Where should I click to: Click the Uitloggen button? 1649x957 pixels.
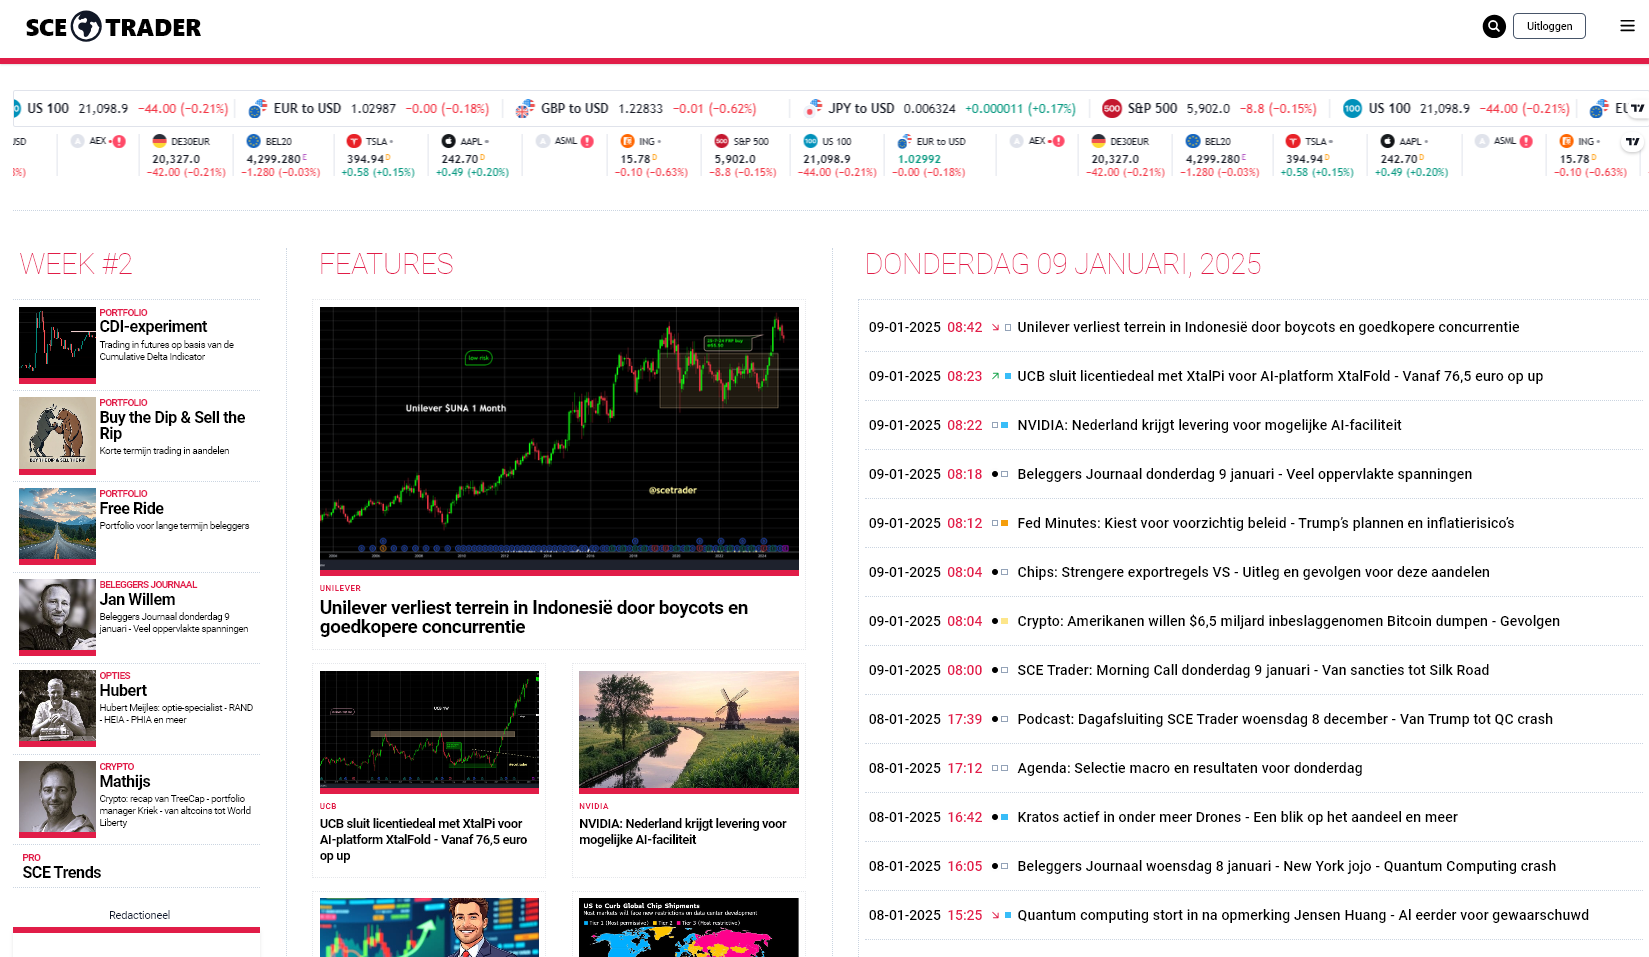click(1549, 27)
